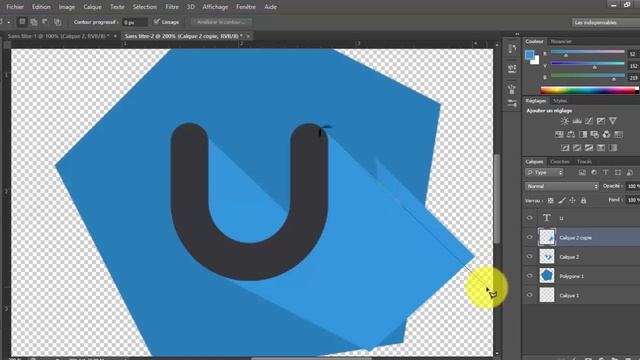This screenshot has height=360, width=640.
Task: Hide the Polygone 1 layer
Action: pyautogui.click(x=529, y=276)
